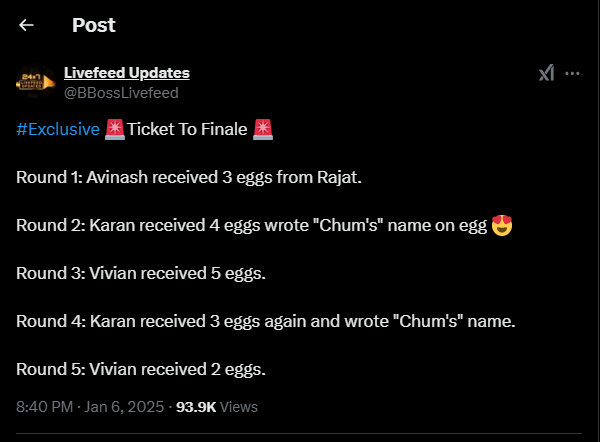This screenshot has width=600, height=442.
Task: Click the siren emoji after Finale
Action: (263, 129)
